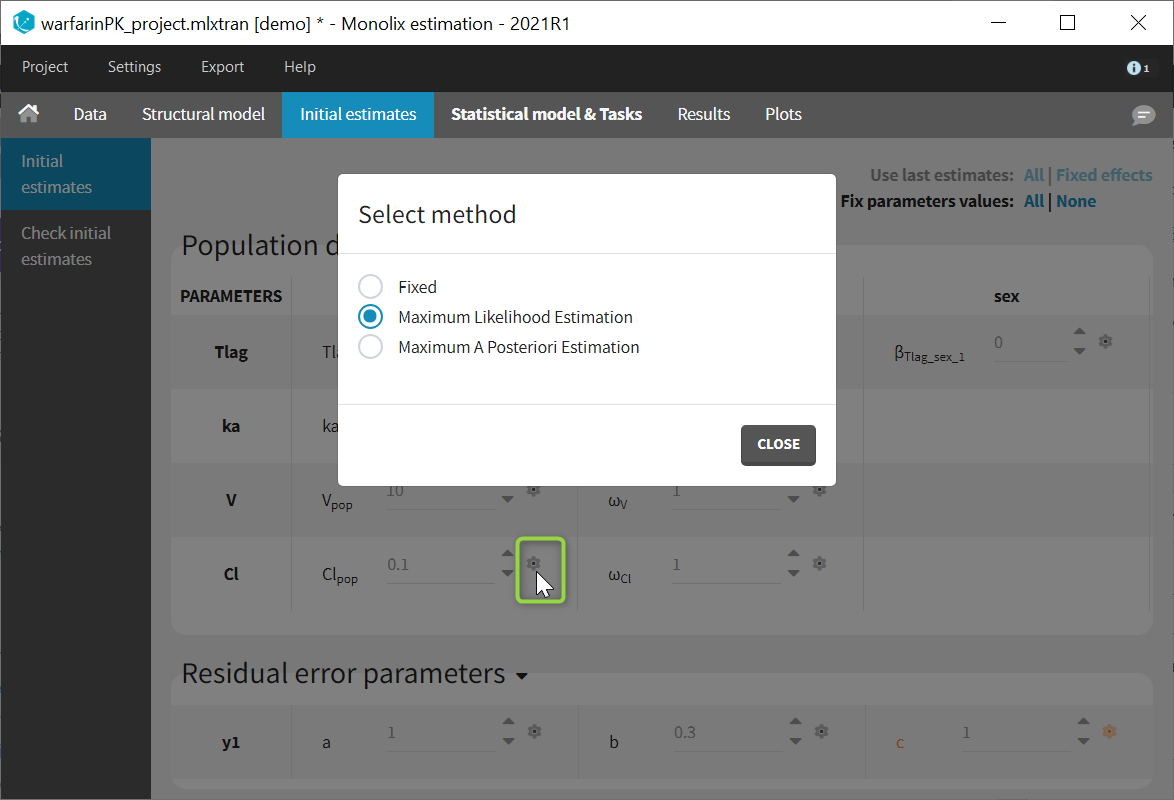The height and width of the screenshot is (800, 1174).
Task: Increase the Cl_pop value with up arrow
Action: tap(508, 554)
